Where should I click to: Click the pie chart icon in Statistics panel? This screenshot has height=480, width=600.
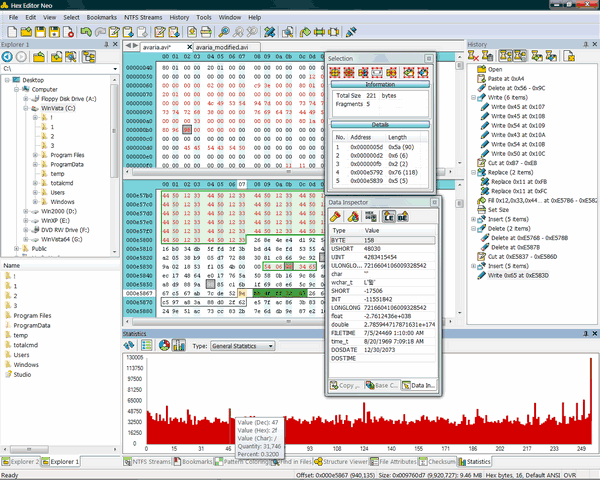point(164,346)
